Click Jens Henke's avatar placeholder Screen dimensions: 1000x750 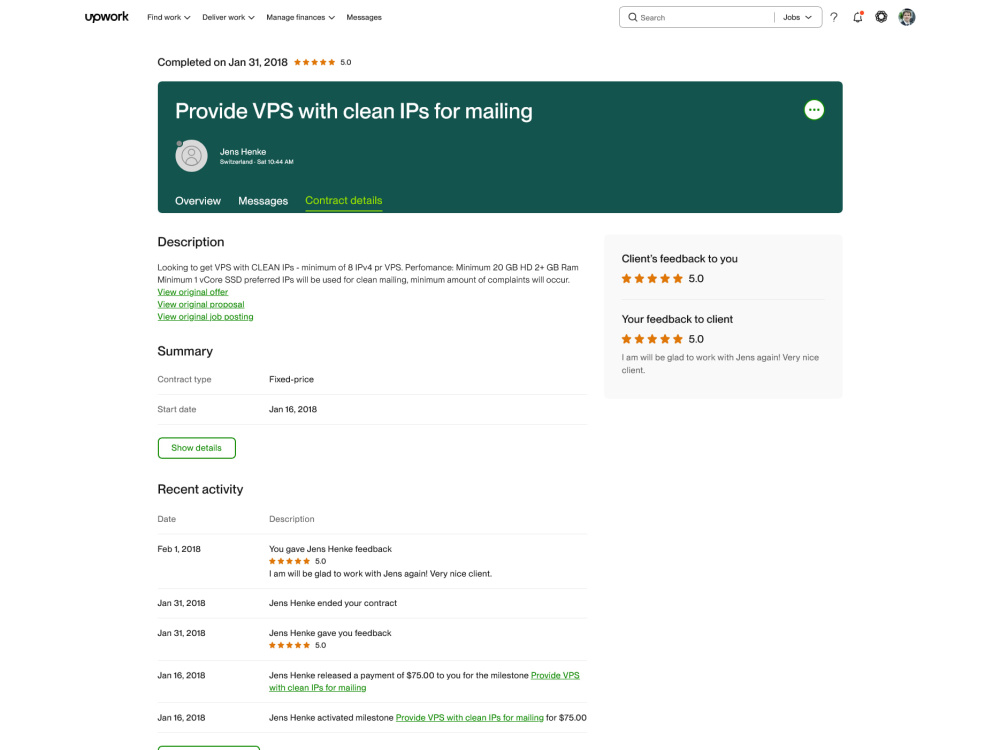191,156
